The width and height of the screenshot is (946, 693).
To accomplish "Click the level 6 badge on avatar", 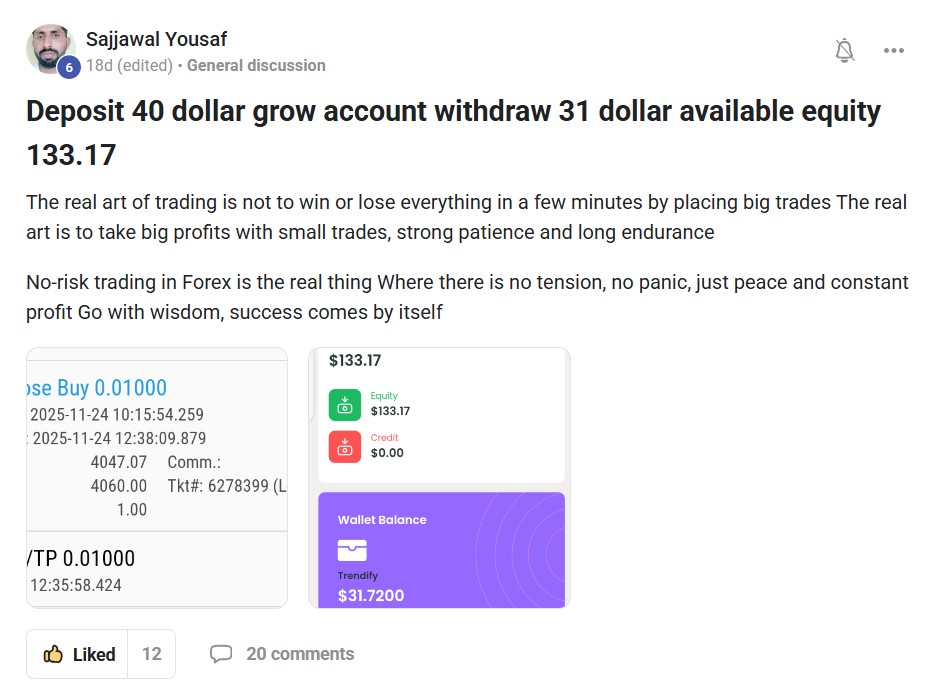I will (69, 67).
